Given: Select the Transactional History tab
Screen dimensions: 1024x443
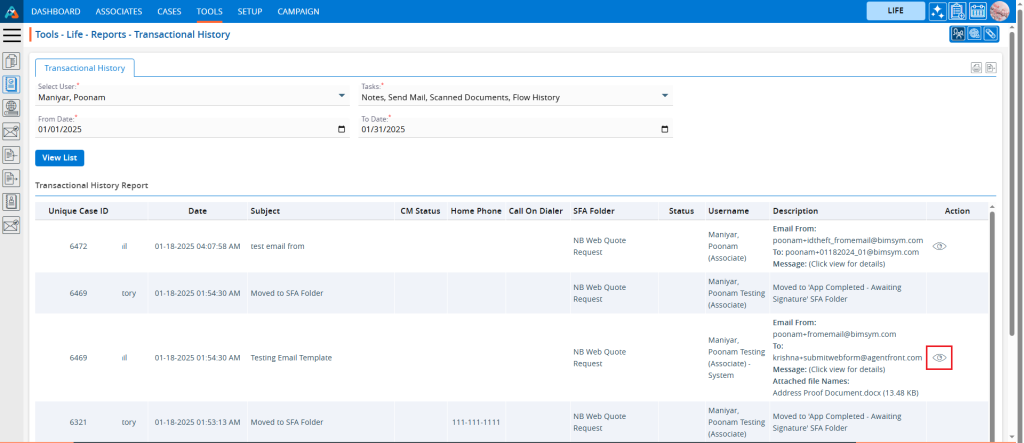Looking at the screenshot, I should [84, 68].
